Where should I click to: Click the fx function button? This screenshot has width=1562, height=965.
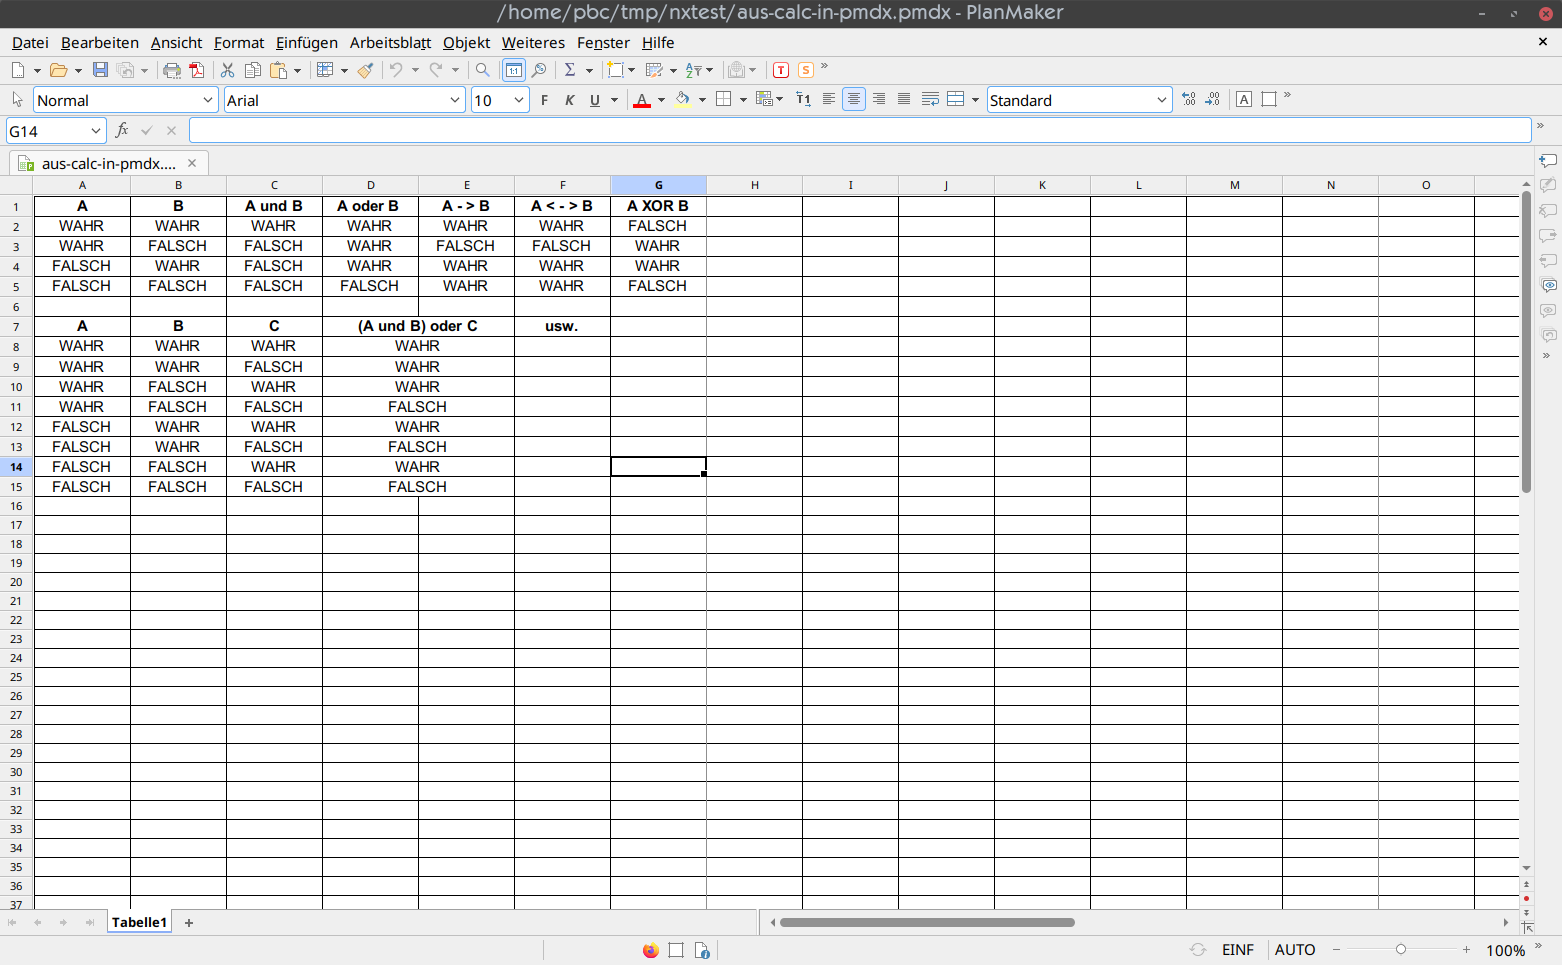pos(122,131)
